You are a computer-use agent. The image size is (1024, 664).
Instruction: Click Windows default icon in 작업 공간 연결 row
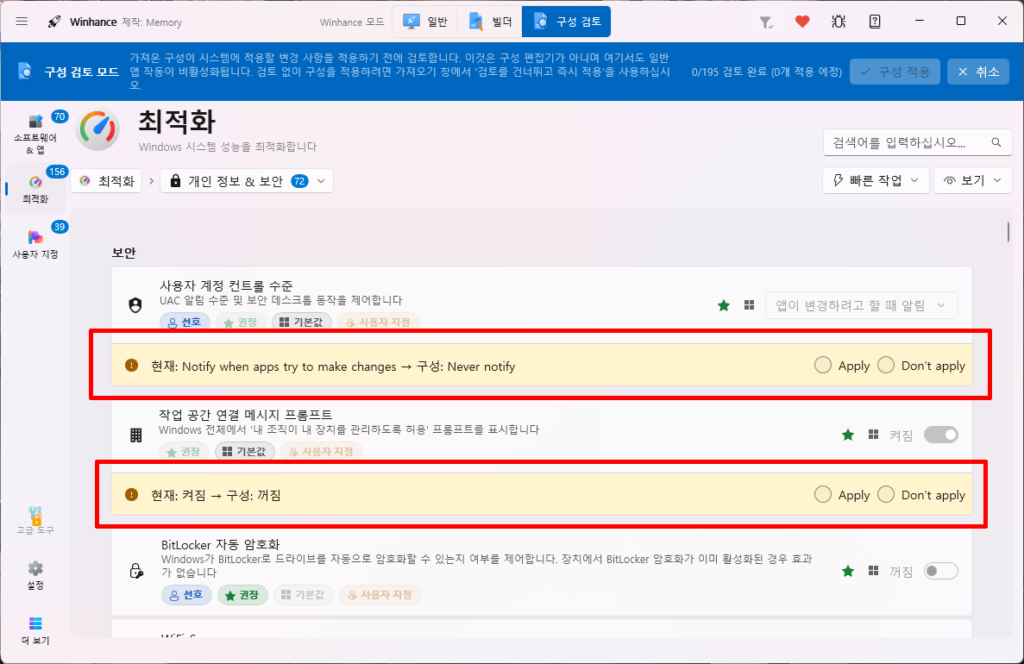coord(873,434)
